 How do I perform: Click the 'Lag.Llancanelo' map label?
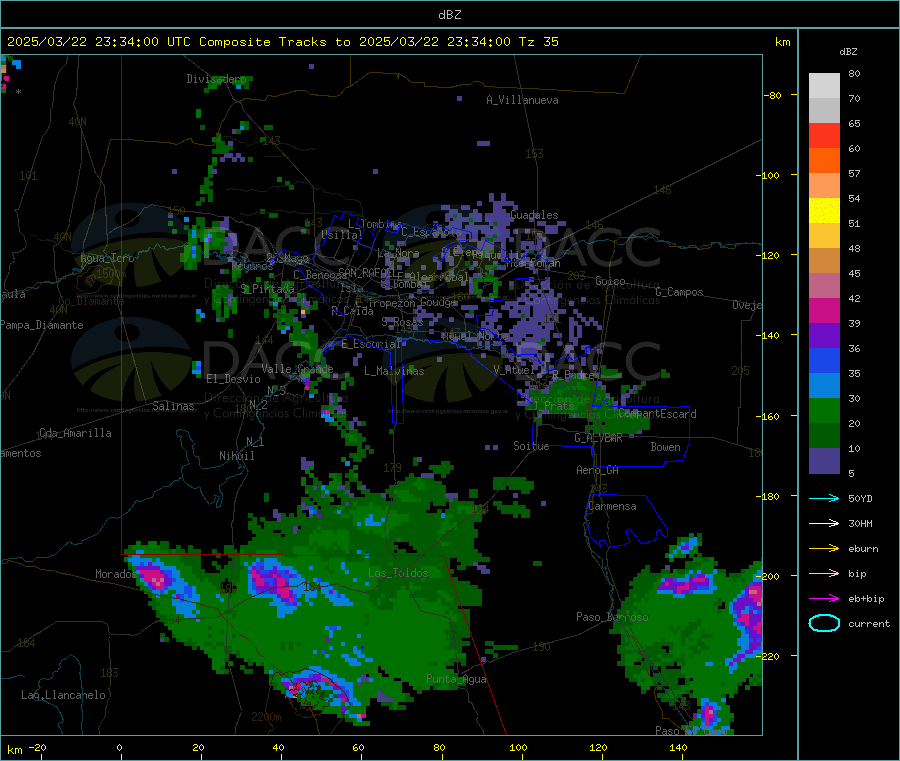[63, 695]
